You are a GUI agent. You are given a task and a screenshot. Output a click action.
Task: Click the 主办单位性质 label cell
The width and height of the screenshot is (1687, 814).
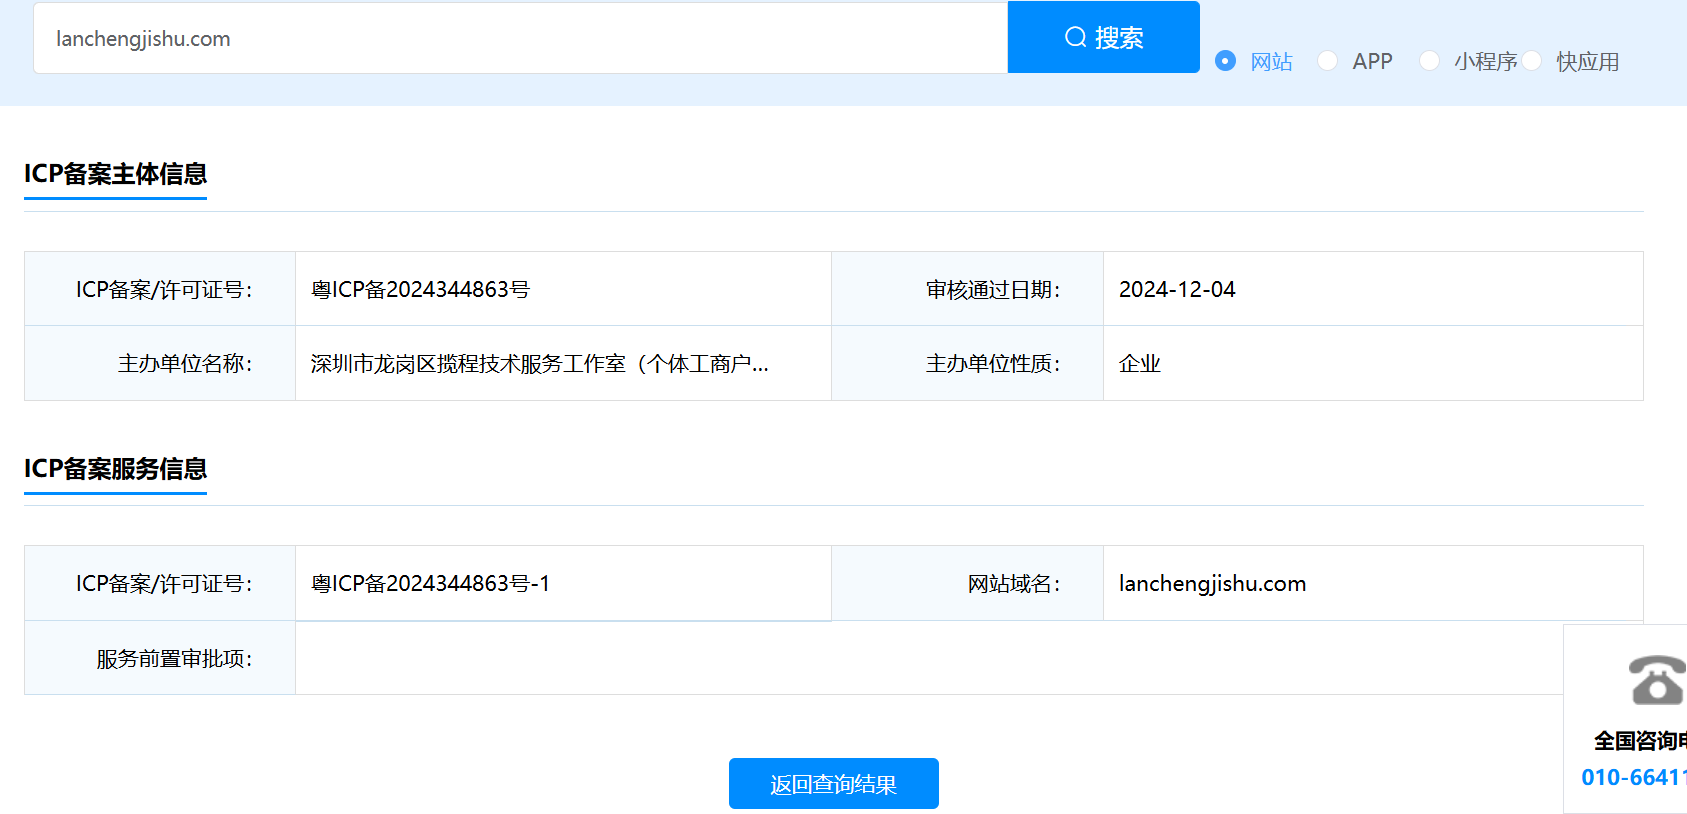(967, 363)
